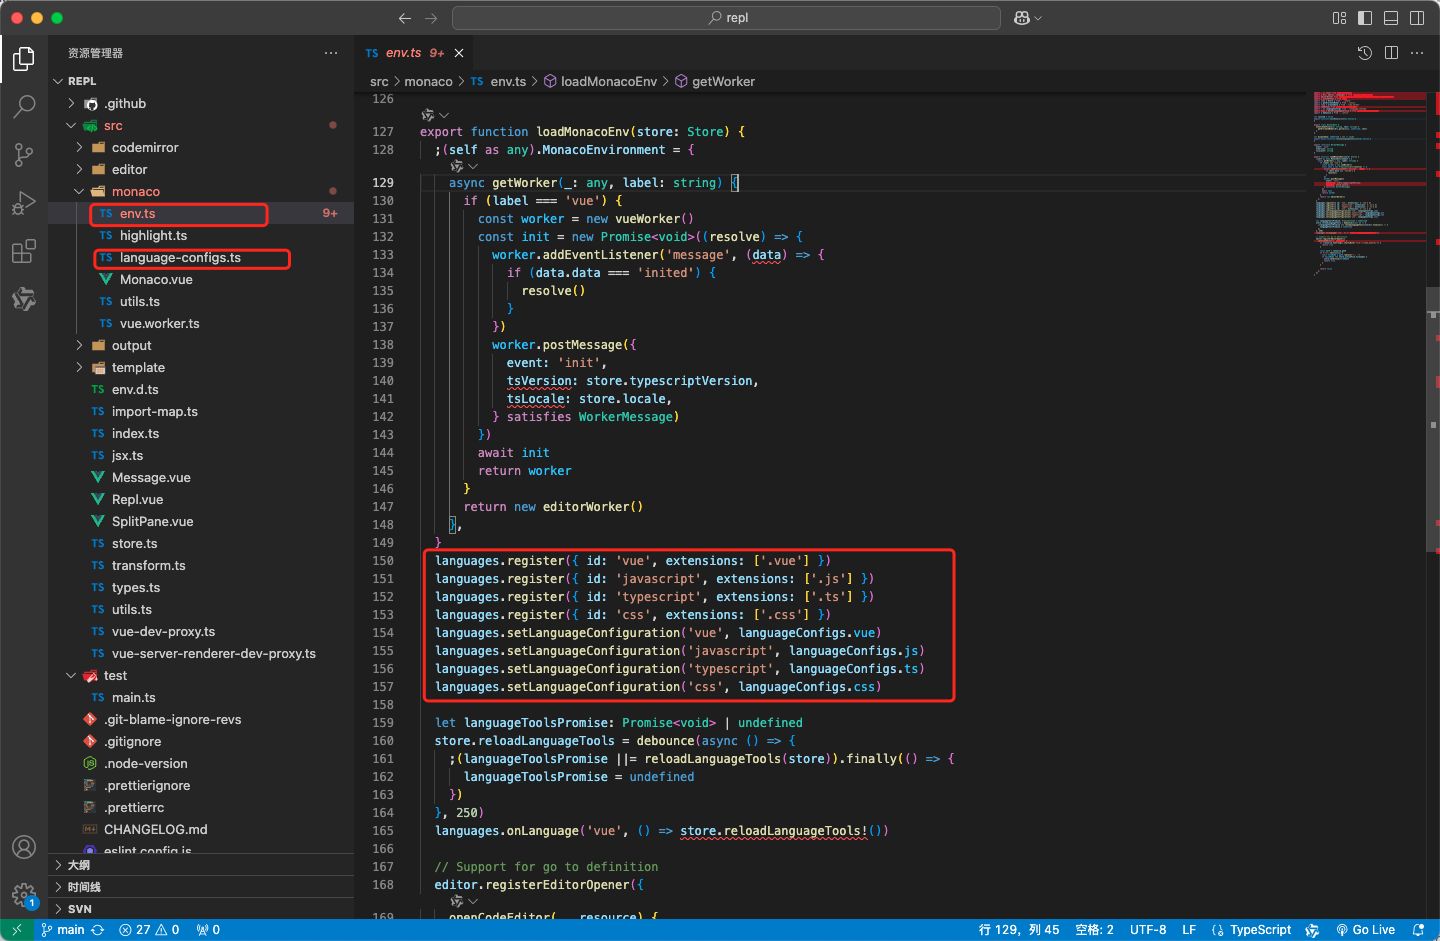Open the timeline history icon in editor toolbar

1365,53
